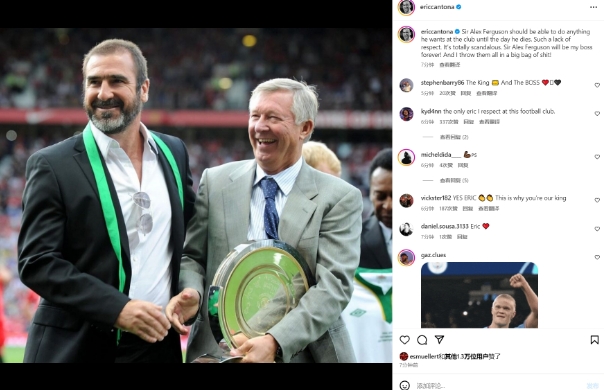The height and width of the screenshot is (390, 614).
Task: Open the emoji picker in comment box
Action: pyautogui.click(x=405, y=385)
